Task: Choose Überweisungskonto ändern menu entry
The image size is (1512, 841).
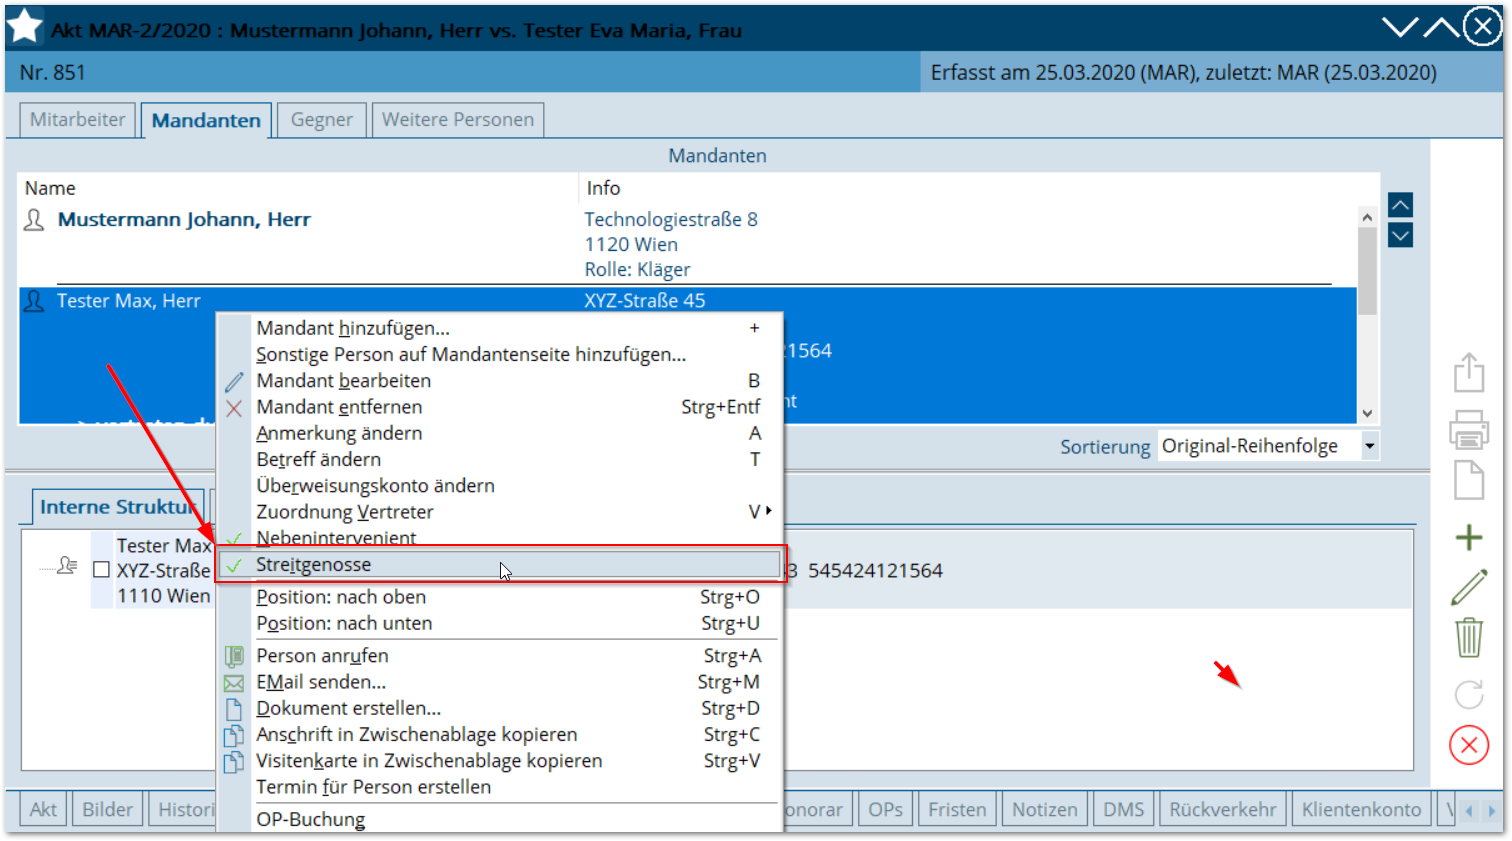Action: tap(500, 486)
